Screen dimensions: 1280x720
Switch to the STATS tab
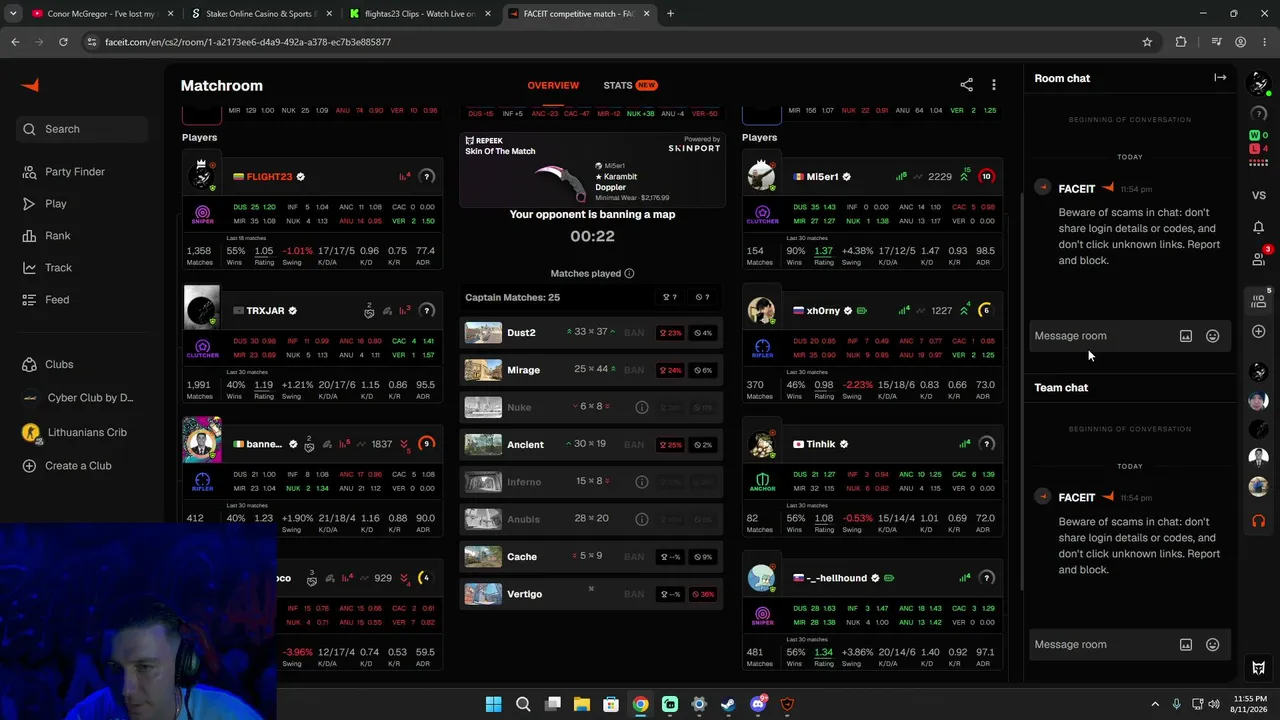click(x=629, y=85)
